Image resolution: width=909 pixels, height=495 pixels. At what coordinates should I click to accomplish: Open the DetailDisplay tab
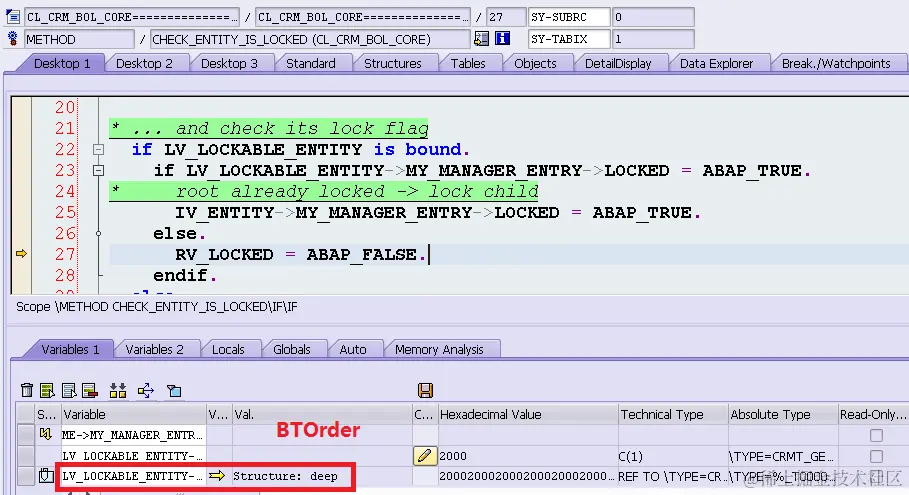pyautogui.click(x=618, y=63)
